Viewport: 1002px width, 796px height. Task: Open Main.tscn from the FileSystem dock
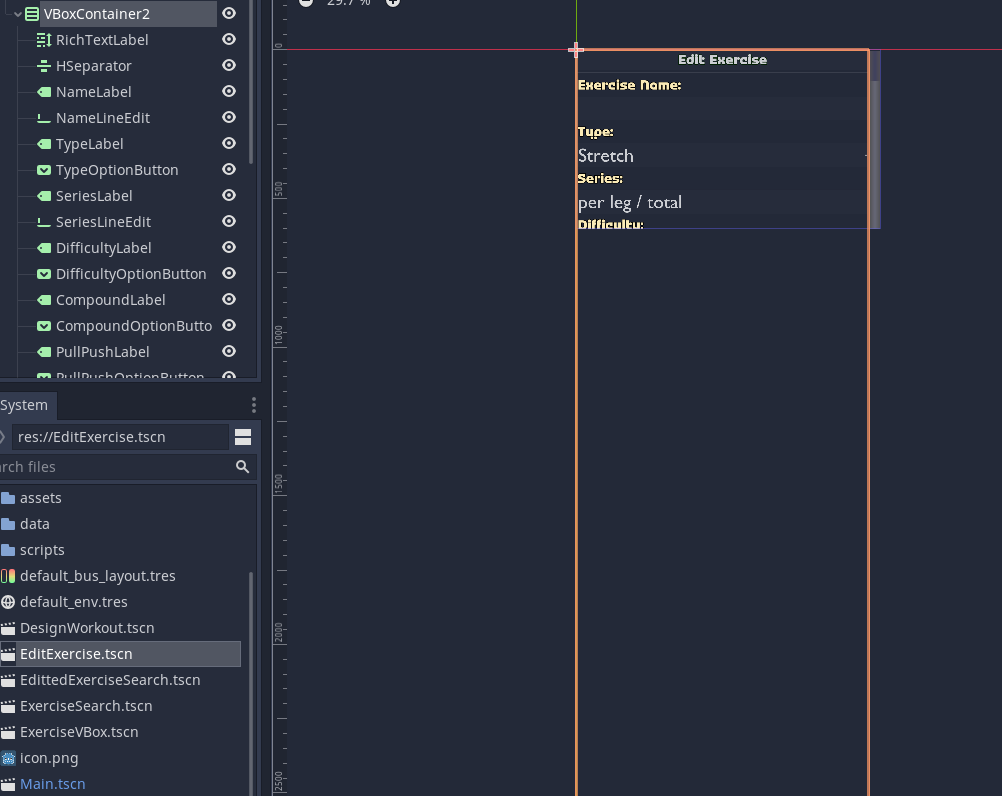51,783
